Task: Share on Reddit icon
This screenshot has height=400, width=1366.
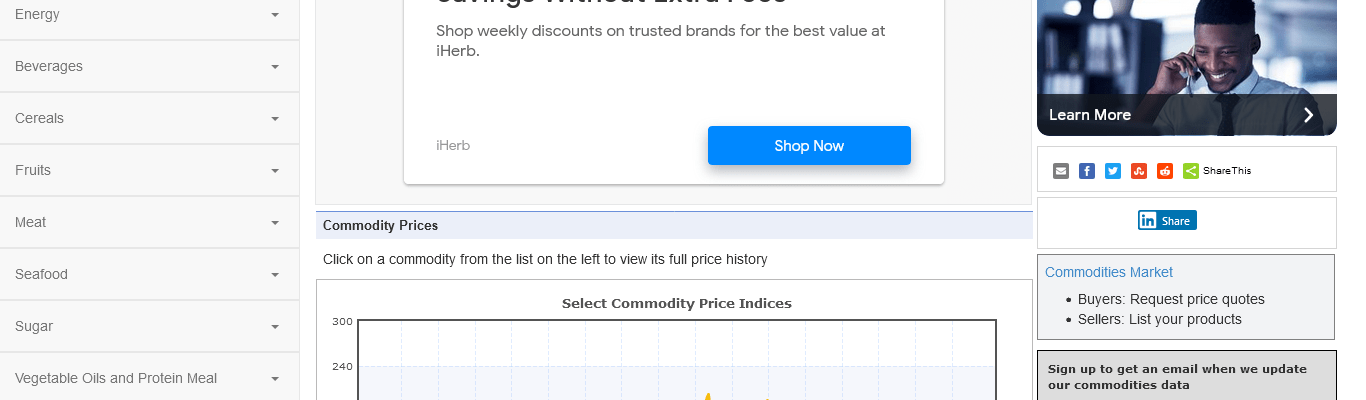Action: [1165, 171]
